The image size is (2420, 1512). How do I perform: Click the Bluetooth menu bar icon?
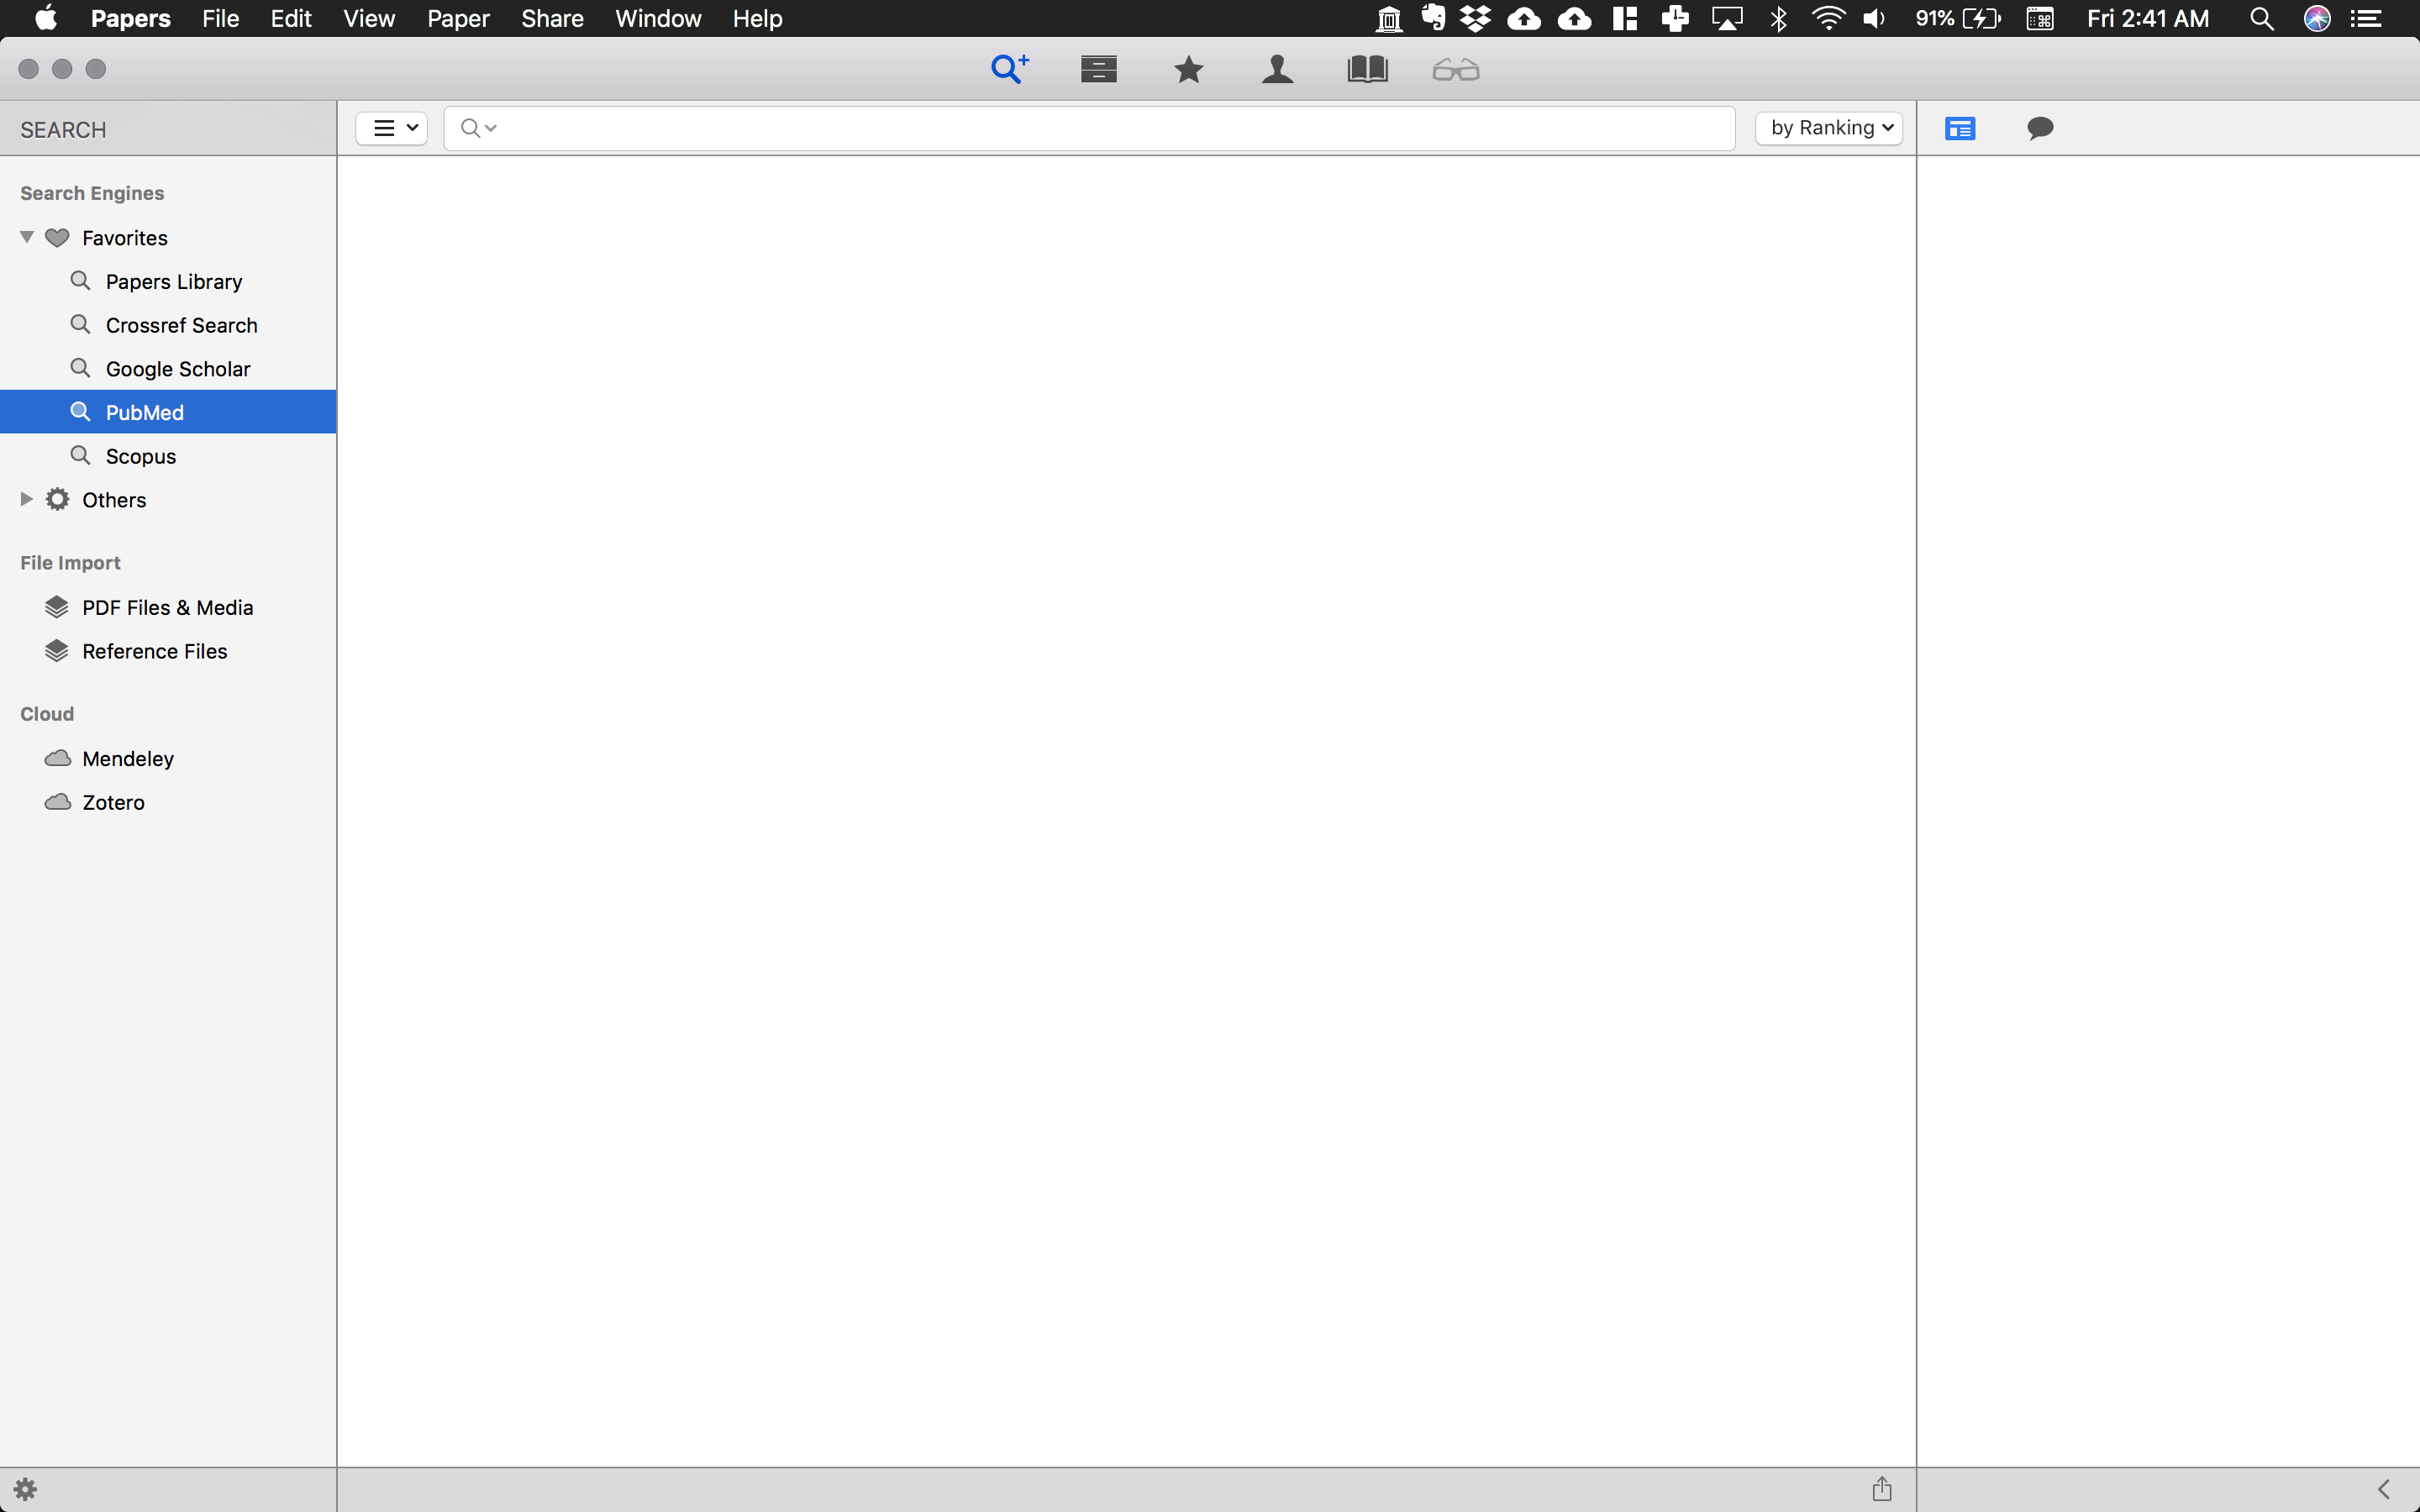click(1779, 18)
